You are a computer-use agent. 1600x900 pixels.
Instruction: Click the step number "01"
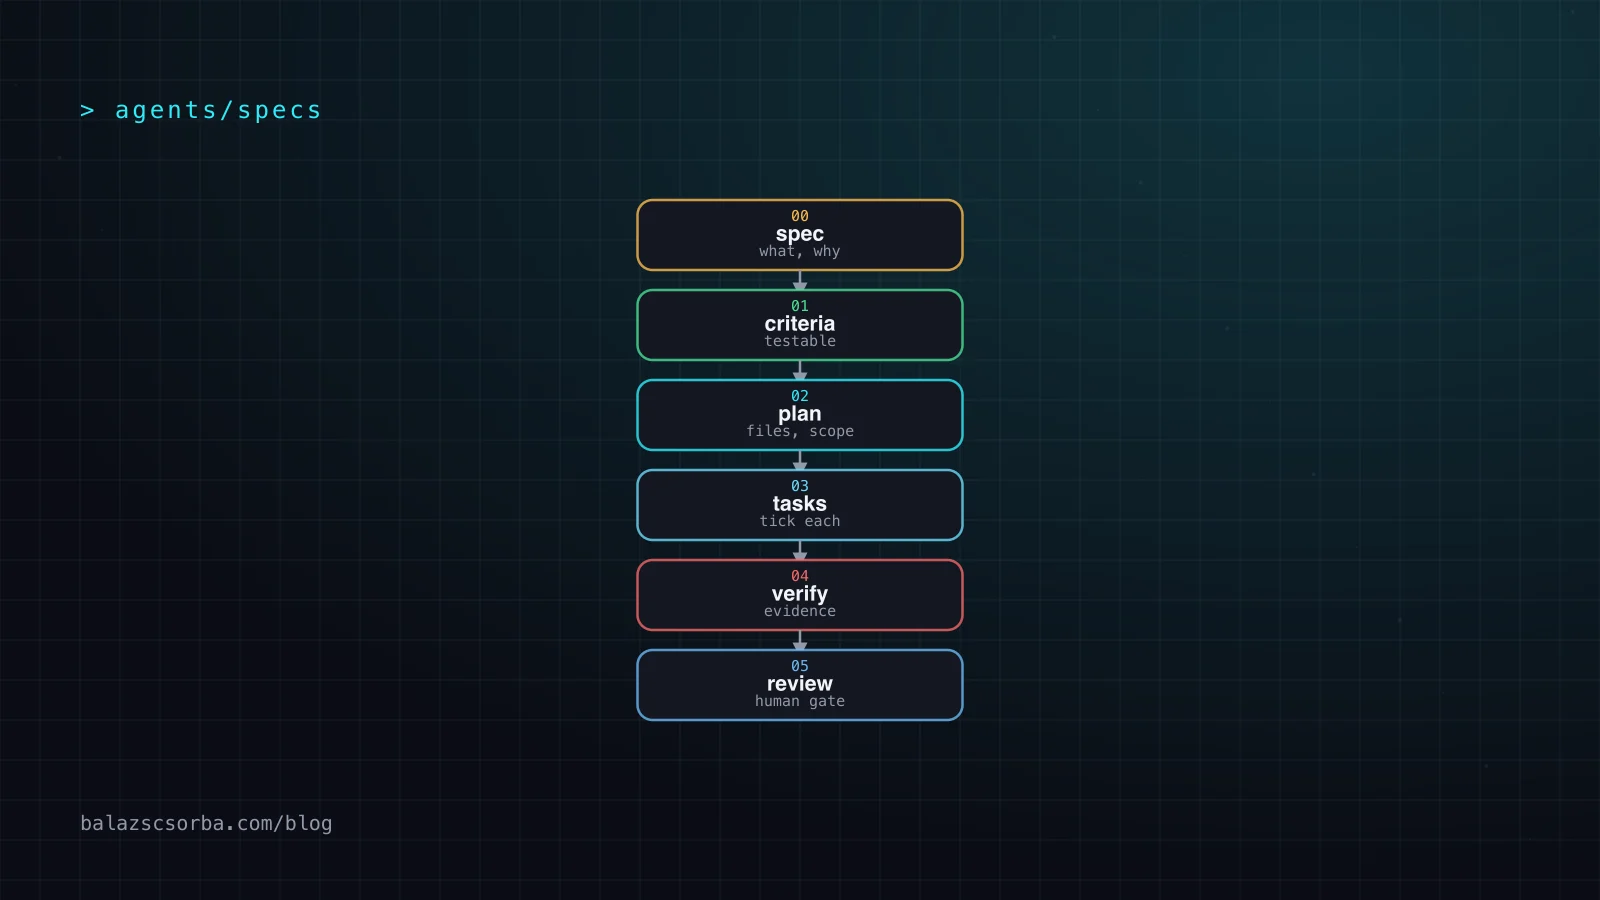pyautogui.click(x=800, y=306)
